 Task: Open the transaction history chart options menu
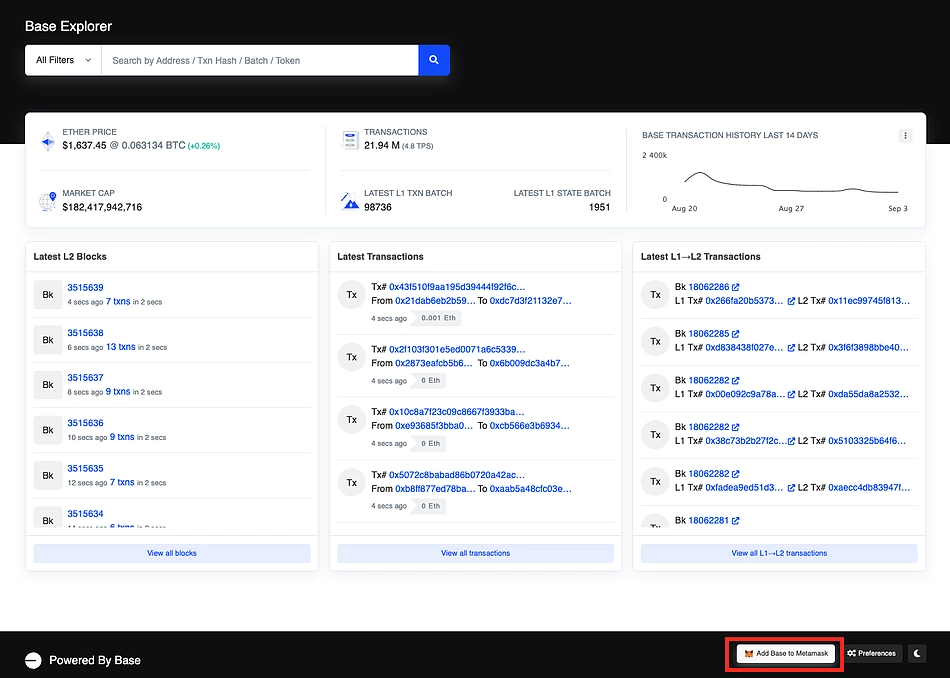(905, 136)
